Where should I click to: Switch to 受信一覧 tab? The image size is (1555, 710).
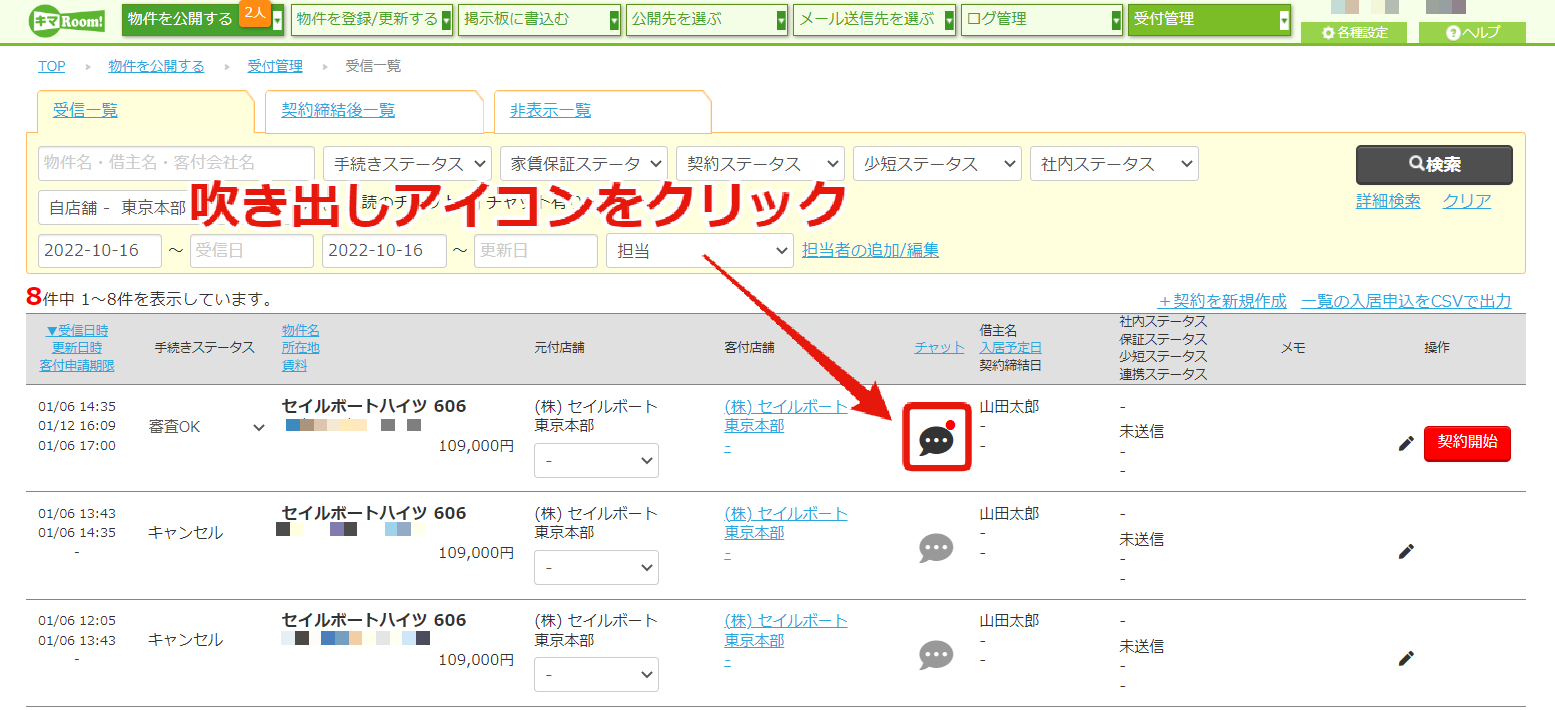point(146,111)
